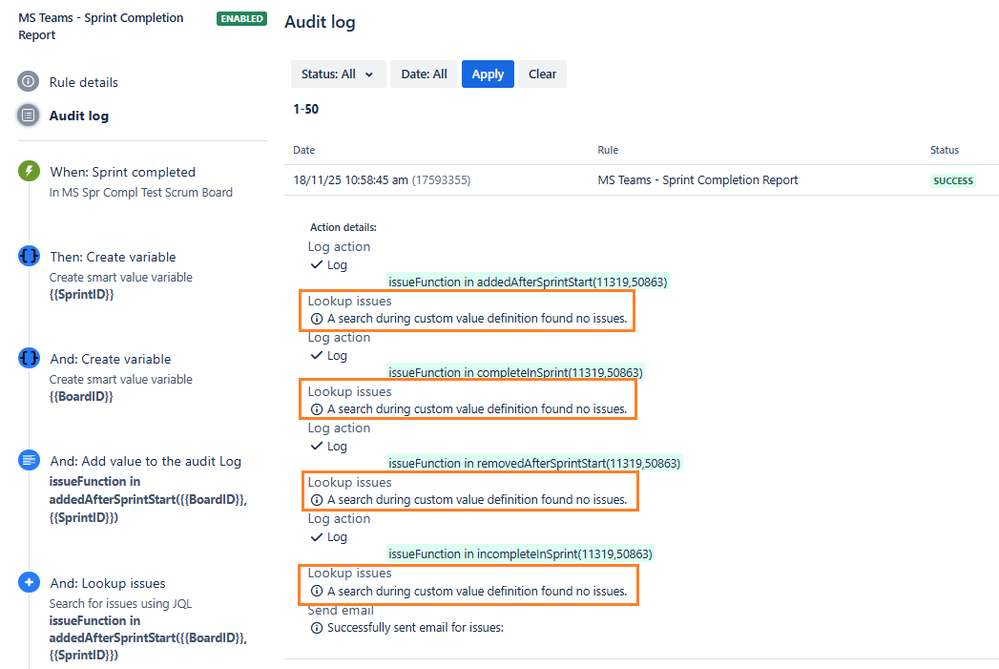Click the SprintID Create variable braces icon

29,256
